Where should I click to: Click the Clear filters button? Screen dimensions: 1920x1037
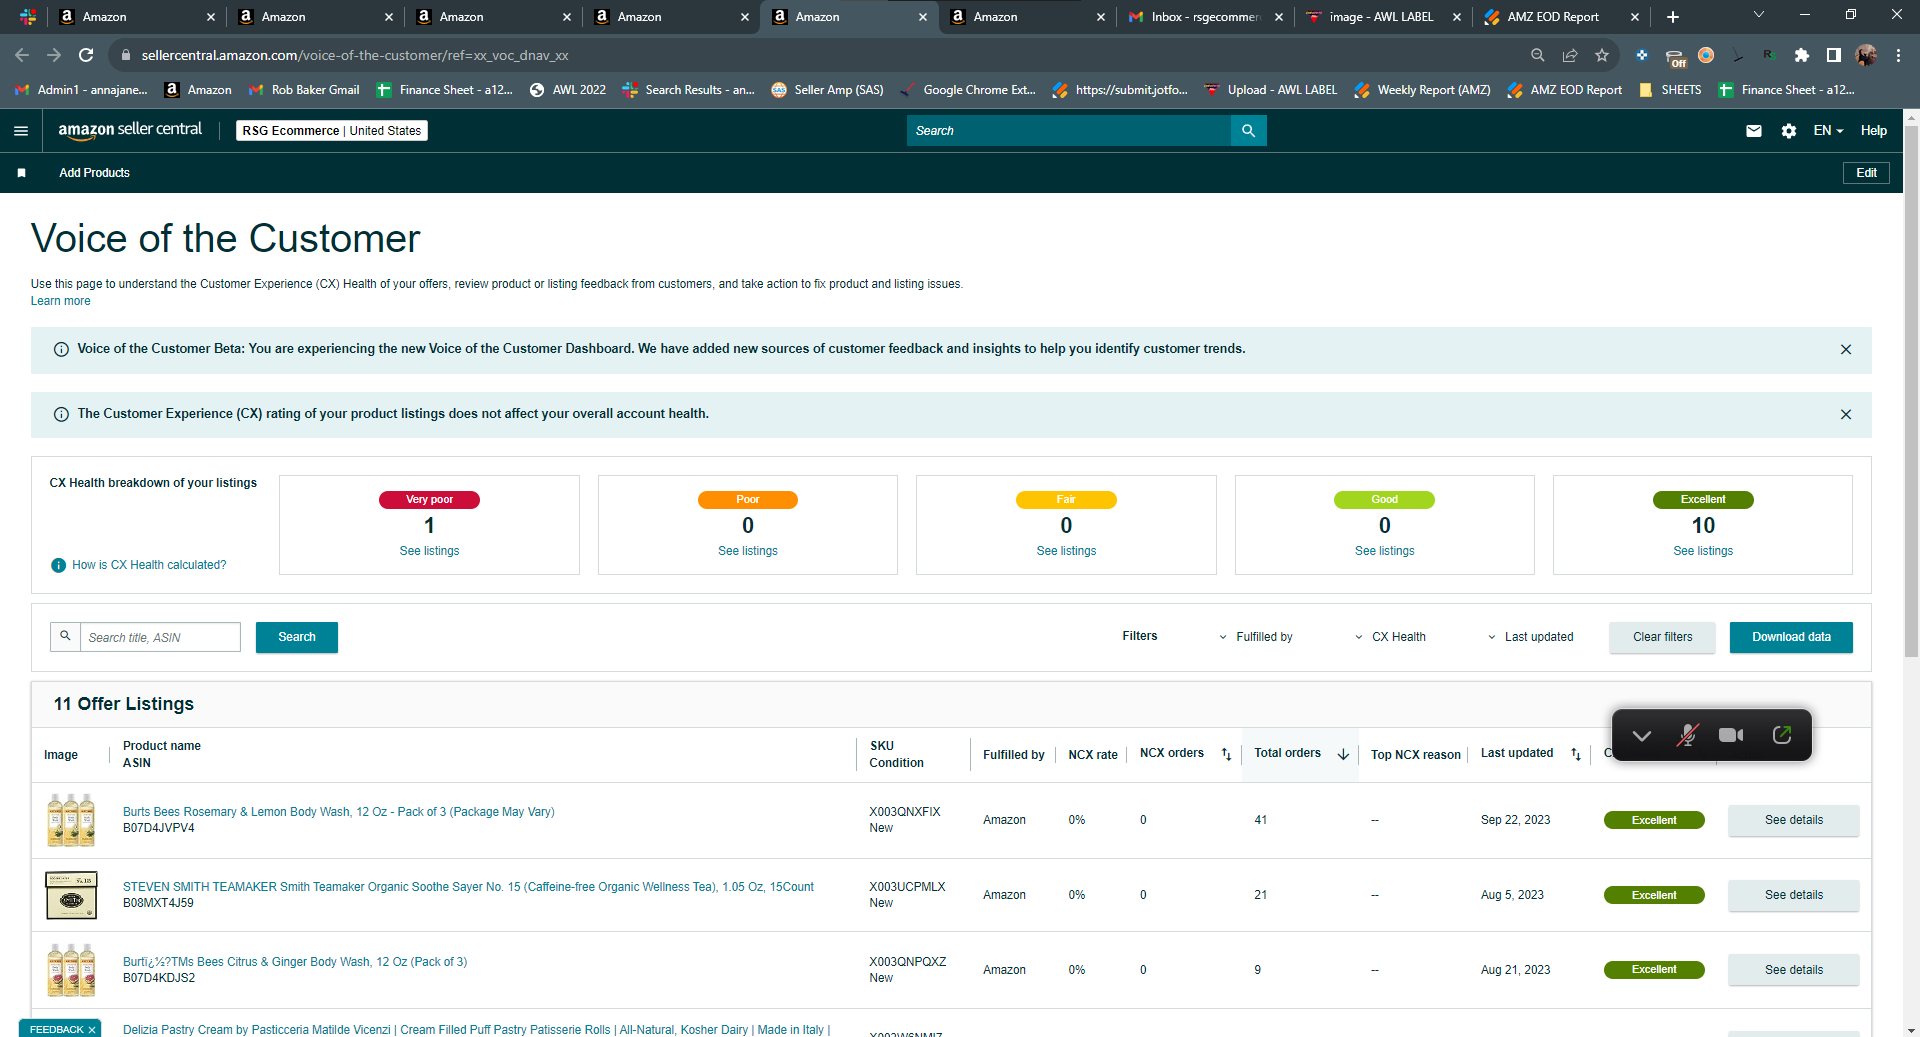[1662, 637]
